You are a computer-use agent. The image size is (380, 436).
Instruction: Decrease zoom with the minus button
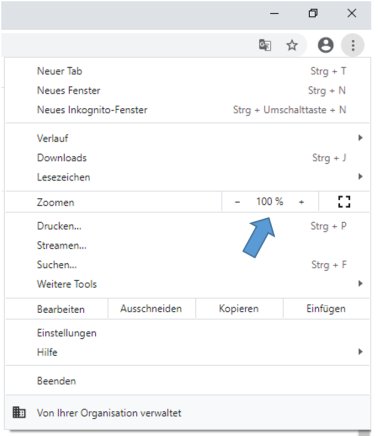pyautogui.click(x=237, y=202)
